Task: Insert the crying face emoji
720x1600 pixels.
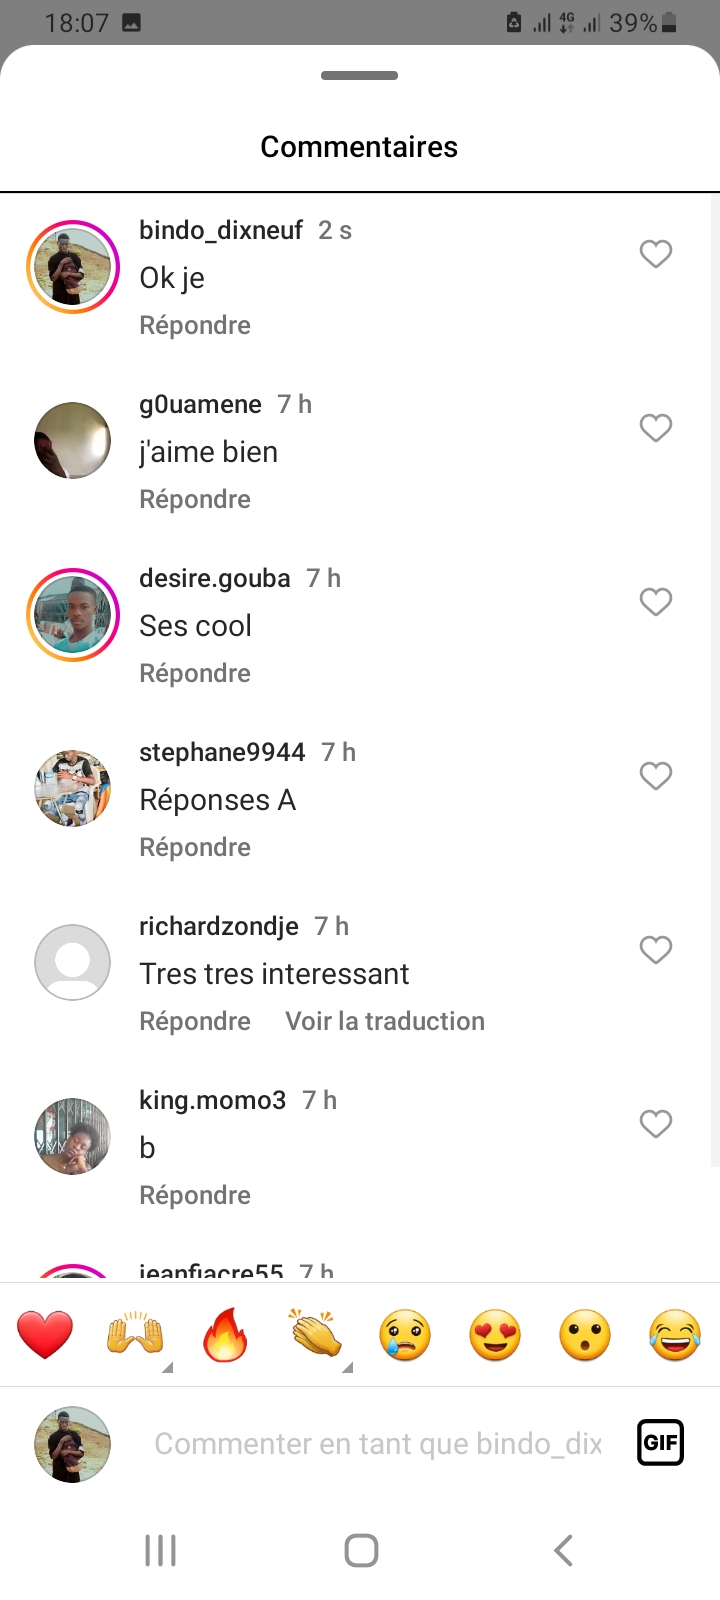Action: click(405, 1335)
